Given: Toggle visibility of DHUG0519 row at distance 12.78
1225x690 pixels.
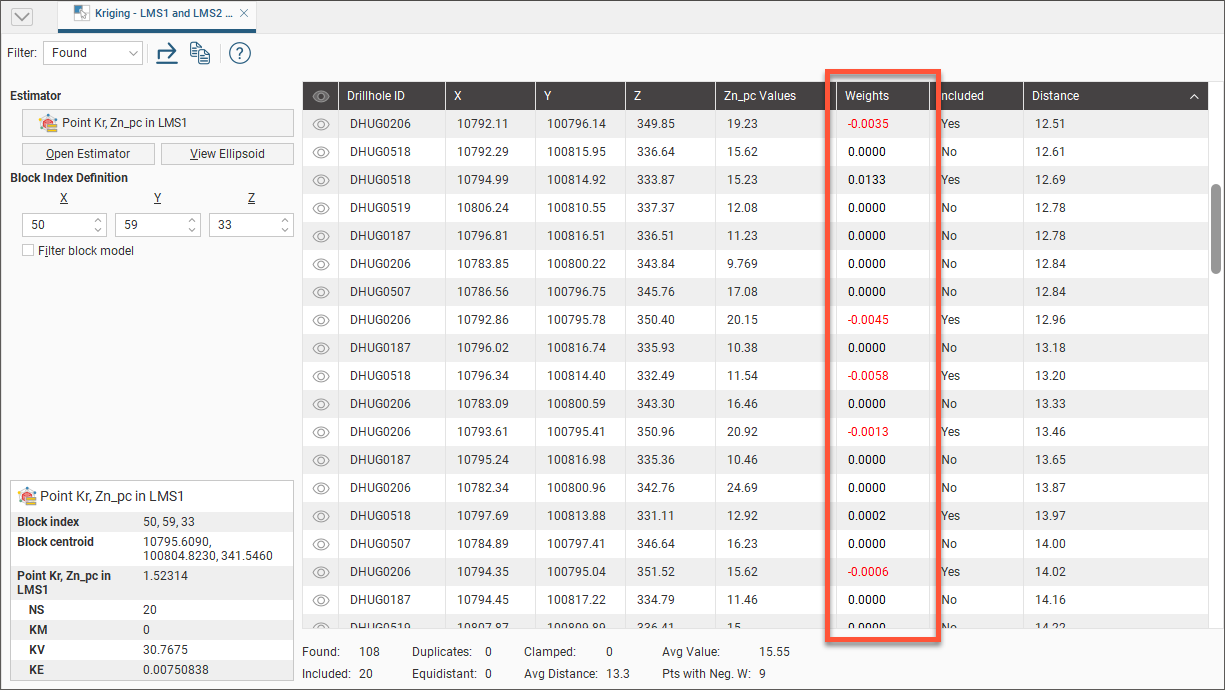Looking at the screenshot, I should 321,208.
